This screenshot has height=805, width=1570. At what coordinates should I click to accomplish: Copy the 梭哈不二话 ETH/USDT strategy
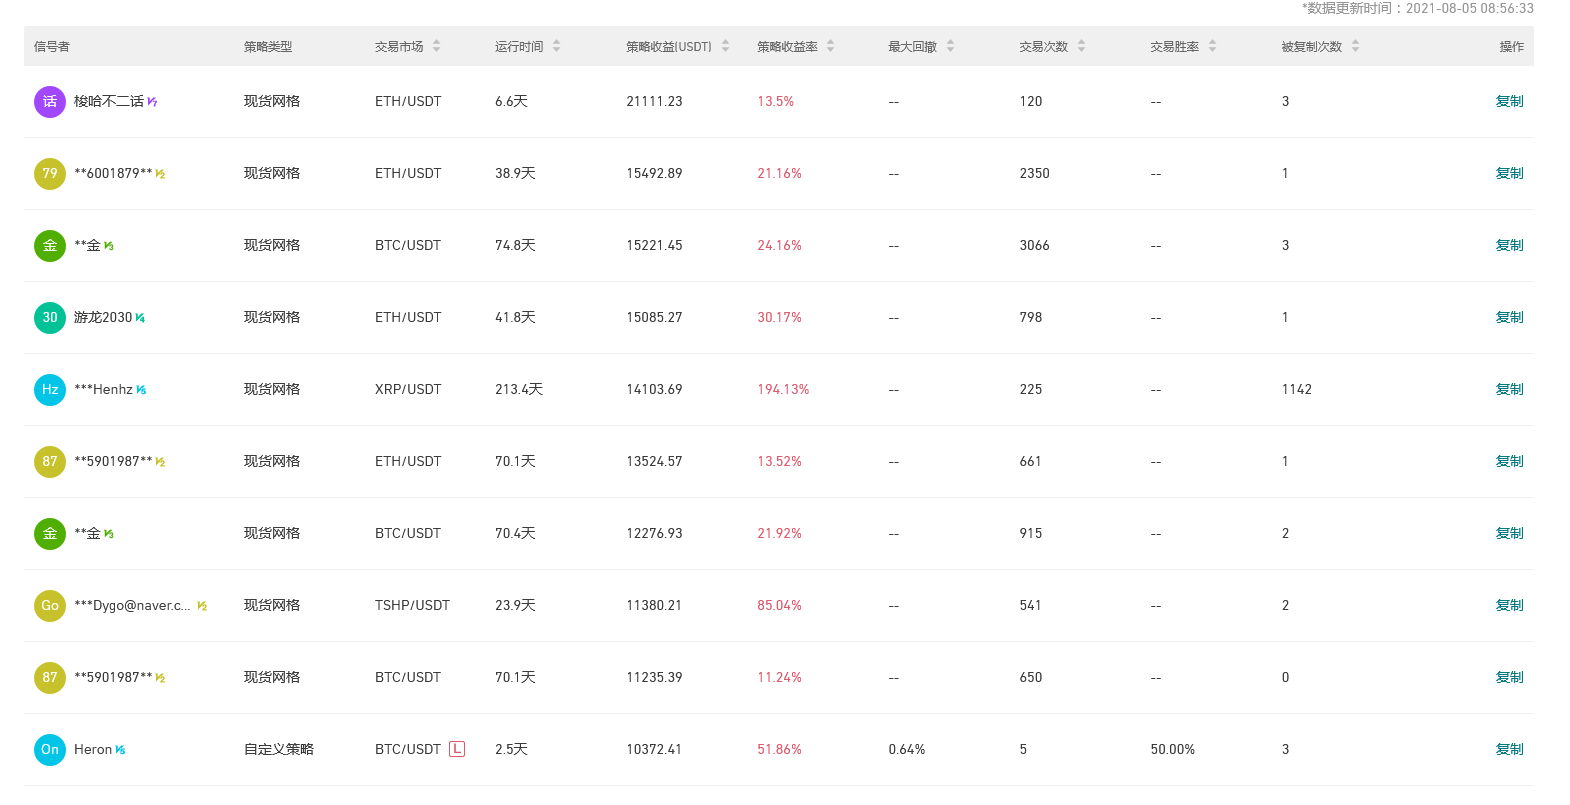[x=1509, y=101]
